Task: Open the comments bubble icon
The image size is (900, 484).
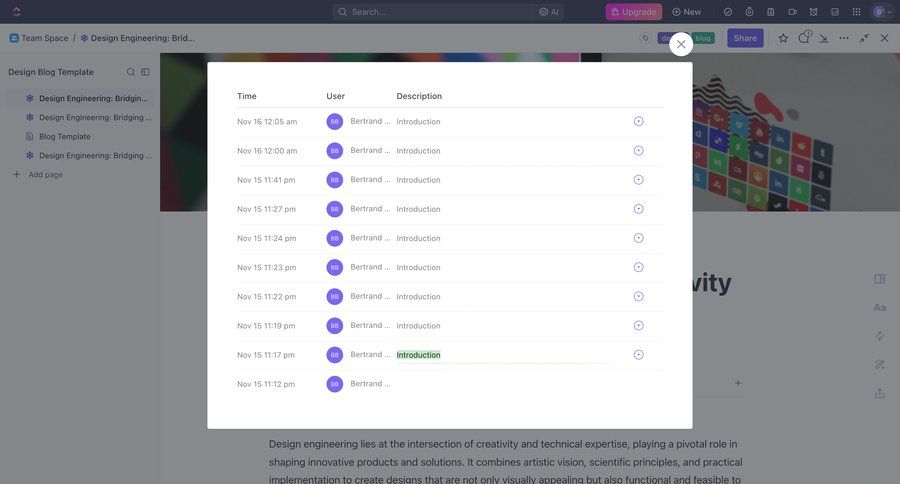Action: click(x=804, y=38)
